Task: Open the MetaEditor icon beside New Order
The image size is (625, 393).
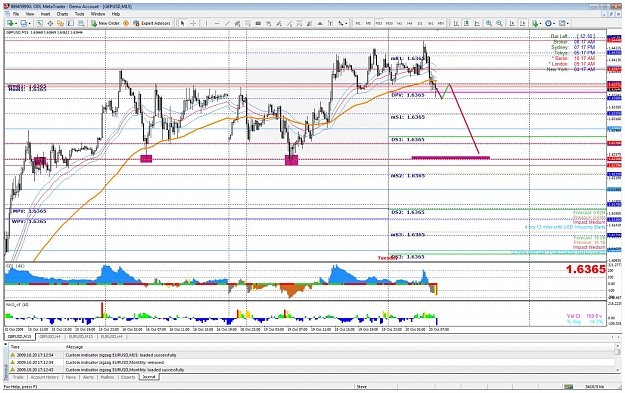Action: click(126, 23)
